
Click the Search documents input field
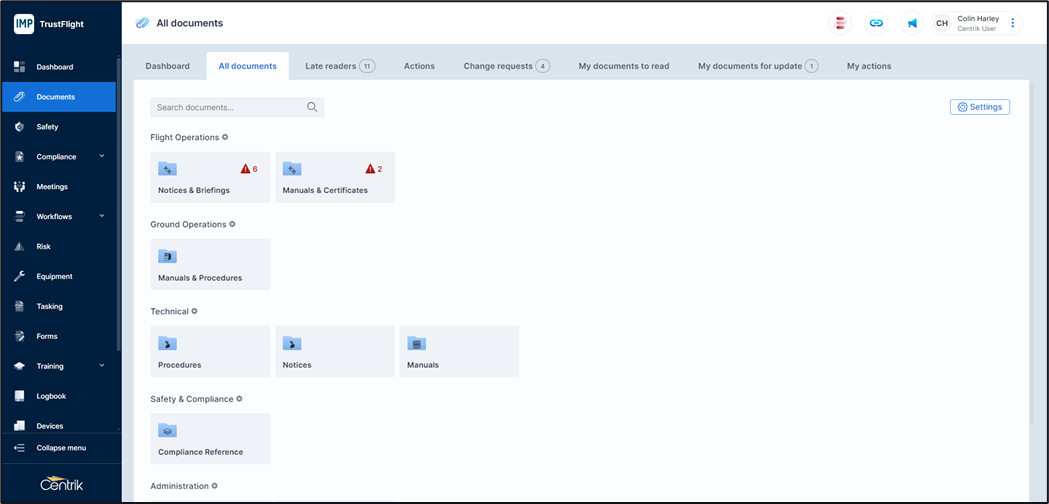click(x=228, y=107)
